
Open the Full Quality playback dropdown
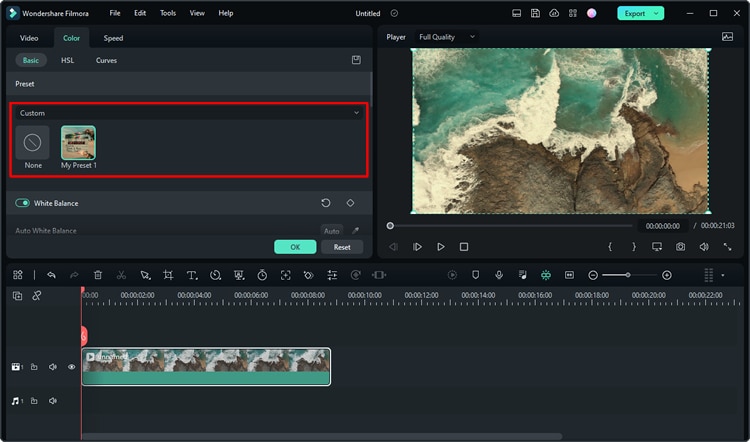tap(445, 37)
